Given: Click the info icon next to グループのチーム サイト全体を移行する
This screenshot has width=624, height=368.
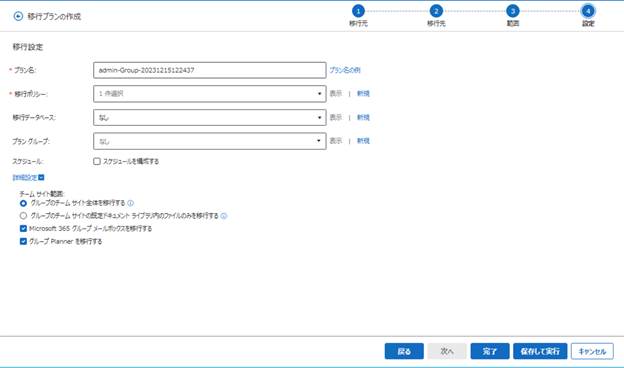Looking at the screenshot, I should coord(131,203).
